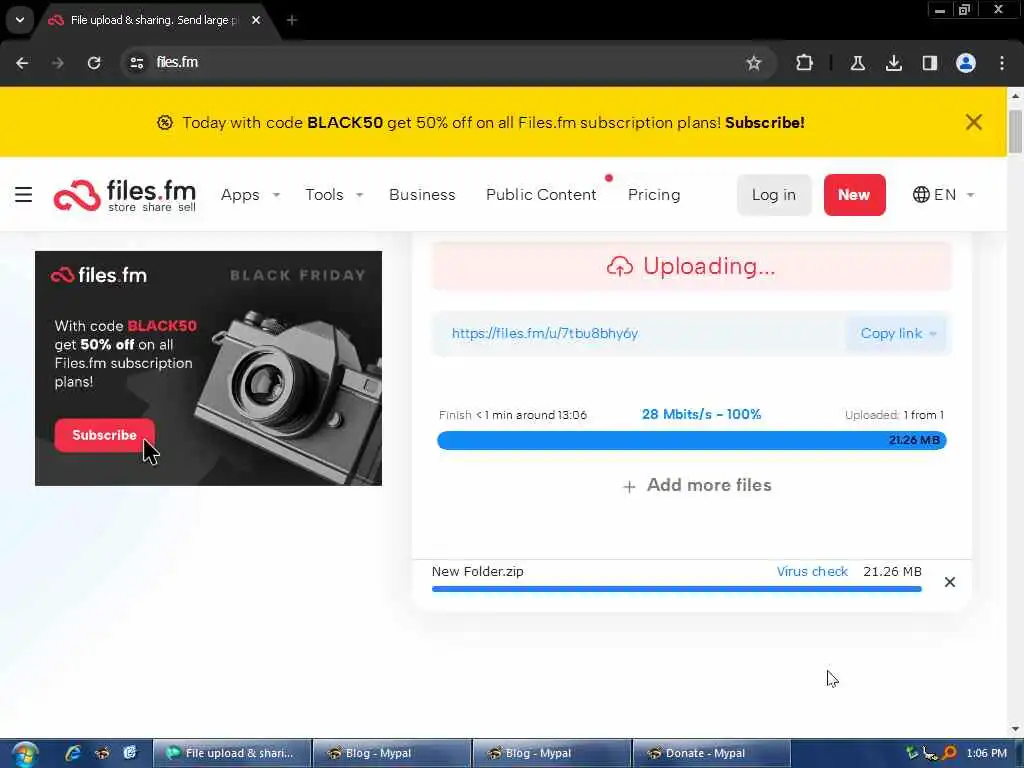Switch to Donate - Mypal taskbar window
1024x768 pixels.
(711, 753)
